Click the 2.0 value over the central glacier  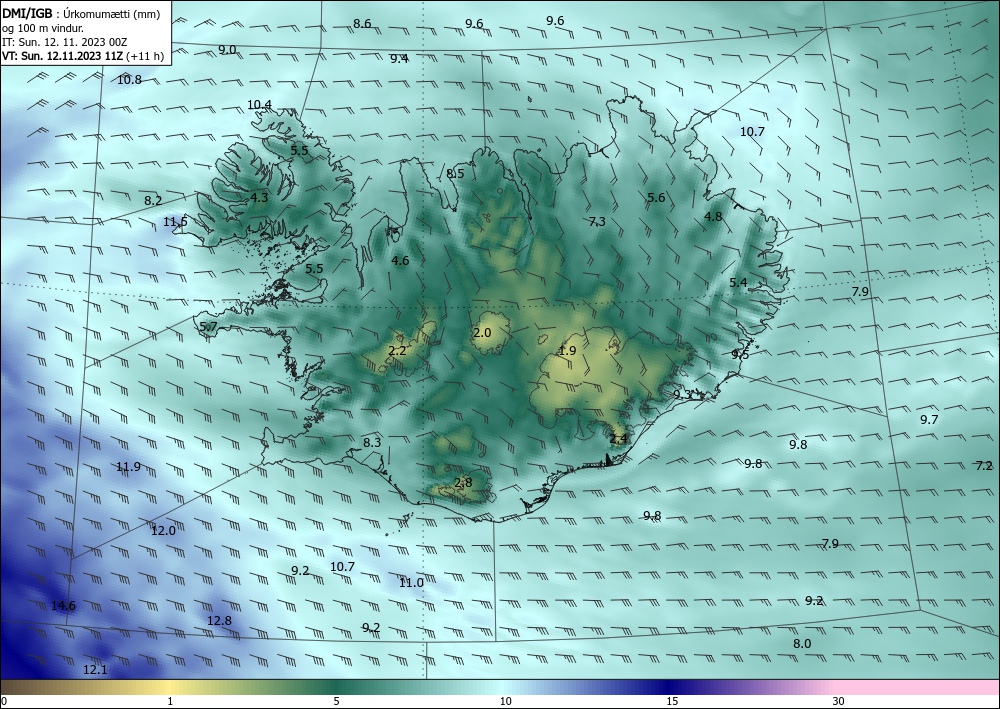(482, 333)
